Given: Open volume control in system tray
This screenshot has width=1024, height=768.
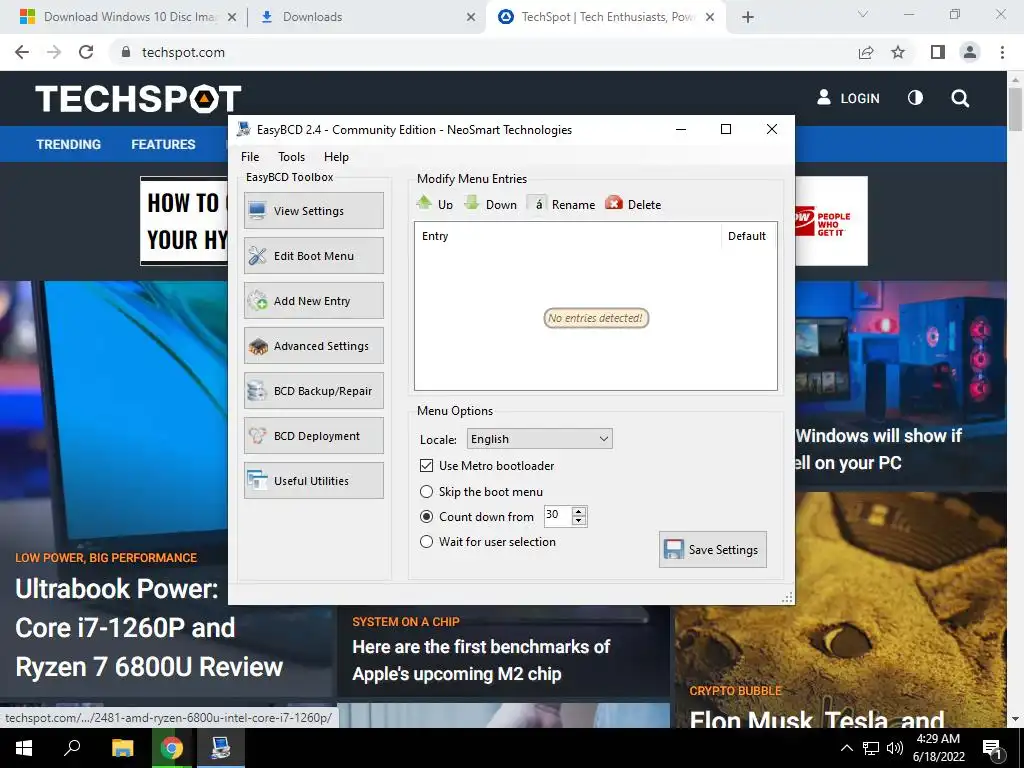Looking at the screenshot, I should pyautogui.click(x=895, y=748).
